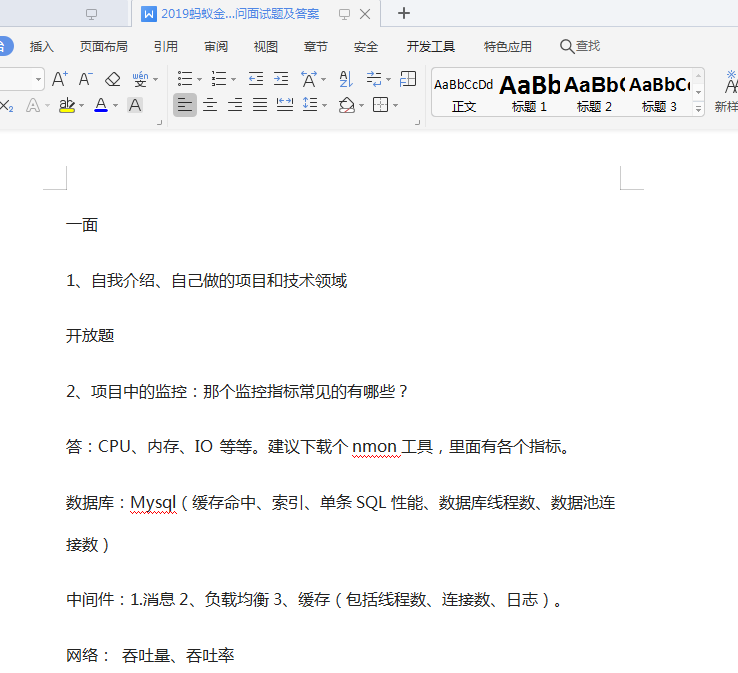Open the 视图 ribbon tab
This screenshot has height=673, width=738.
click(x=266, y=47)
